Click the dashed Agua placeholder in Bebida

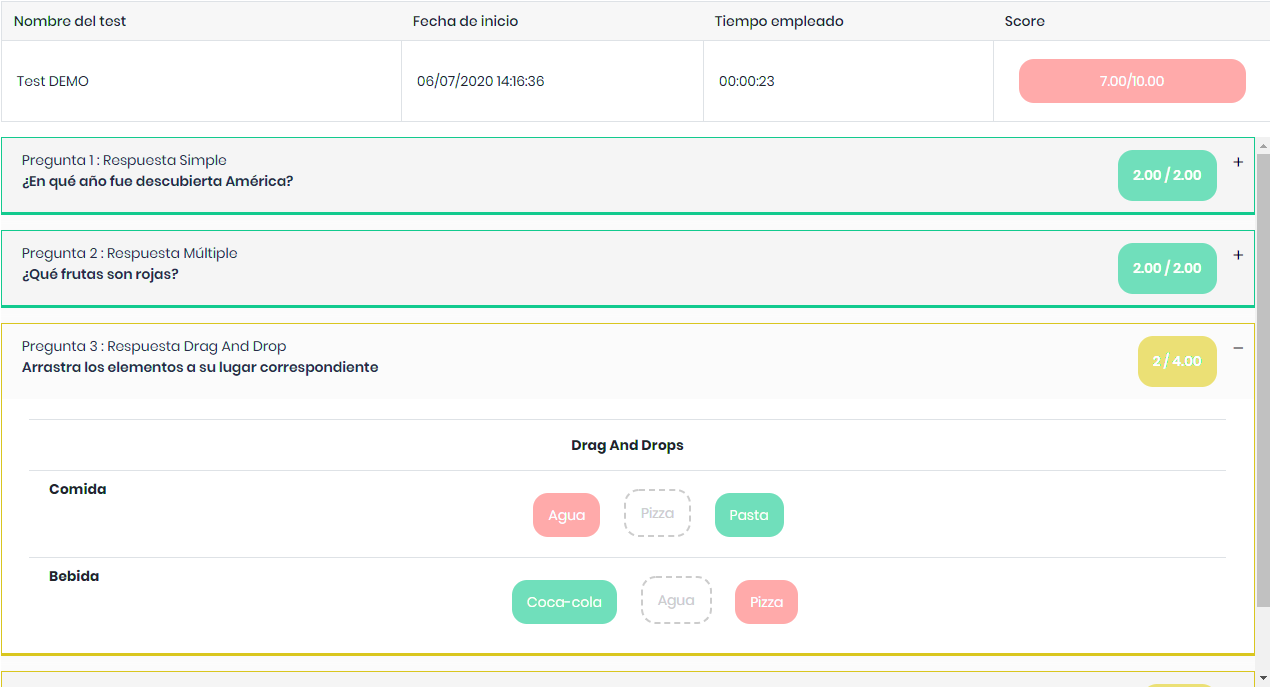676,600
